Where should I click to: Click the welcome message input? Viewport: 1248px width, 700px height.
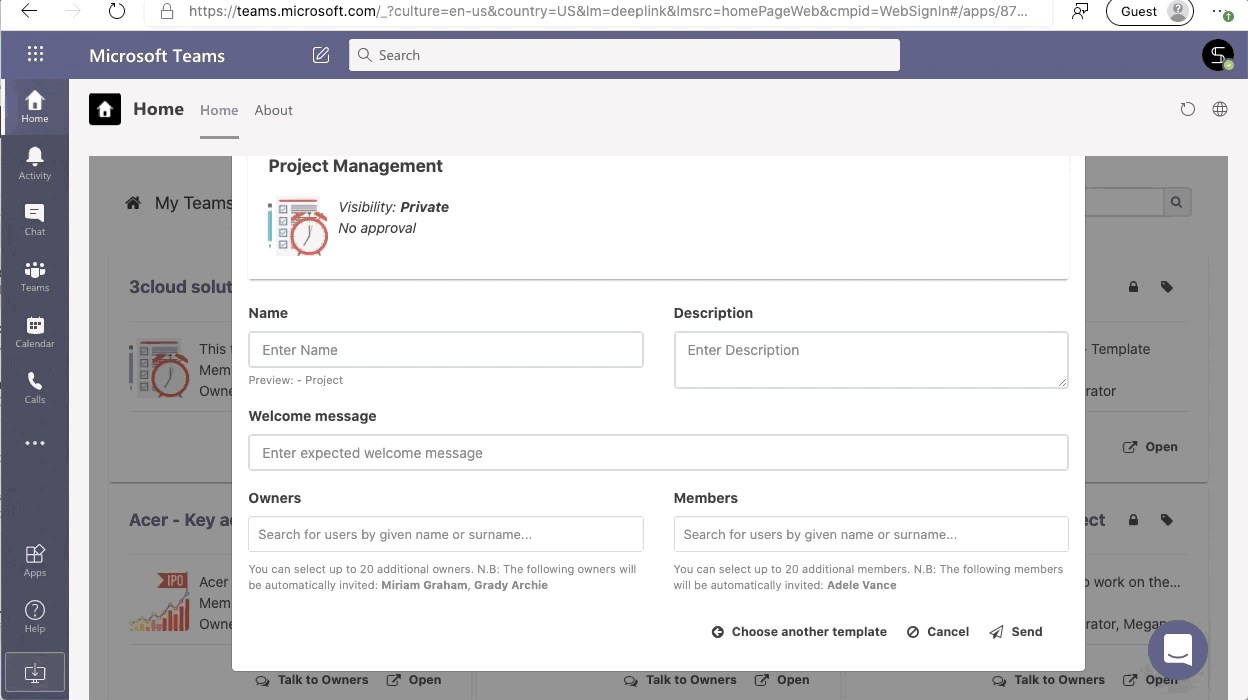pos(658,453)
